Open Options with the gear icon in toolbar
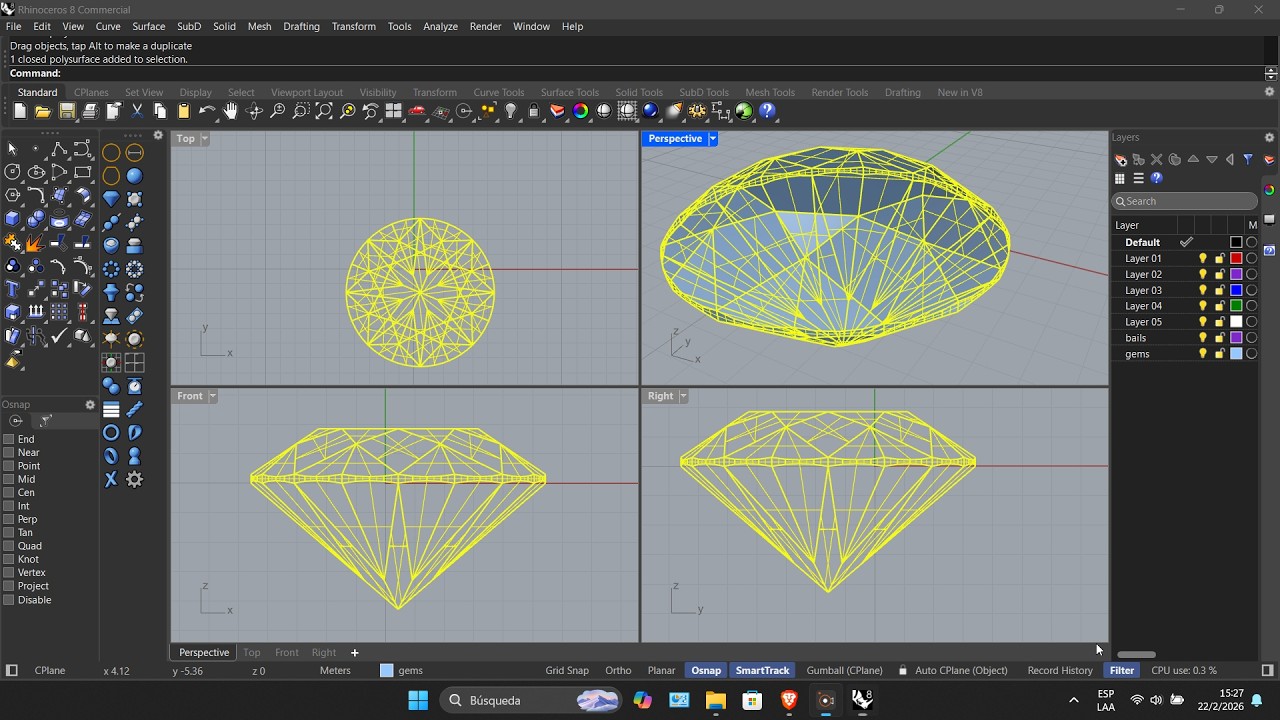This screenshot has width=1280, height=720. pyautogui.click(x=698, y=111)
